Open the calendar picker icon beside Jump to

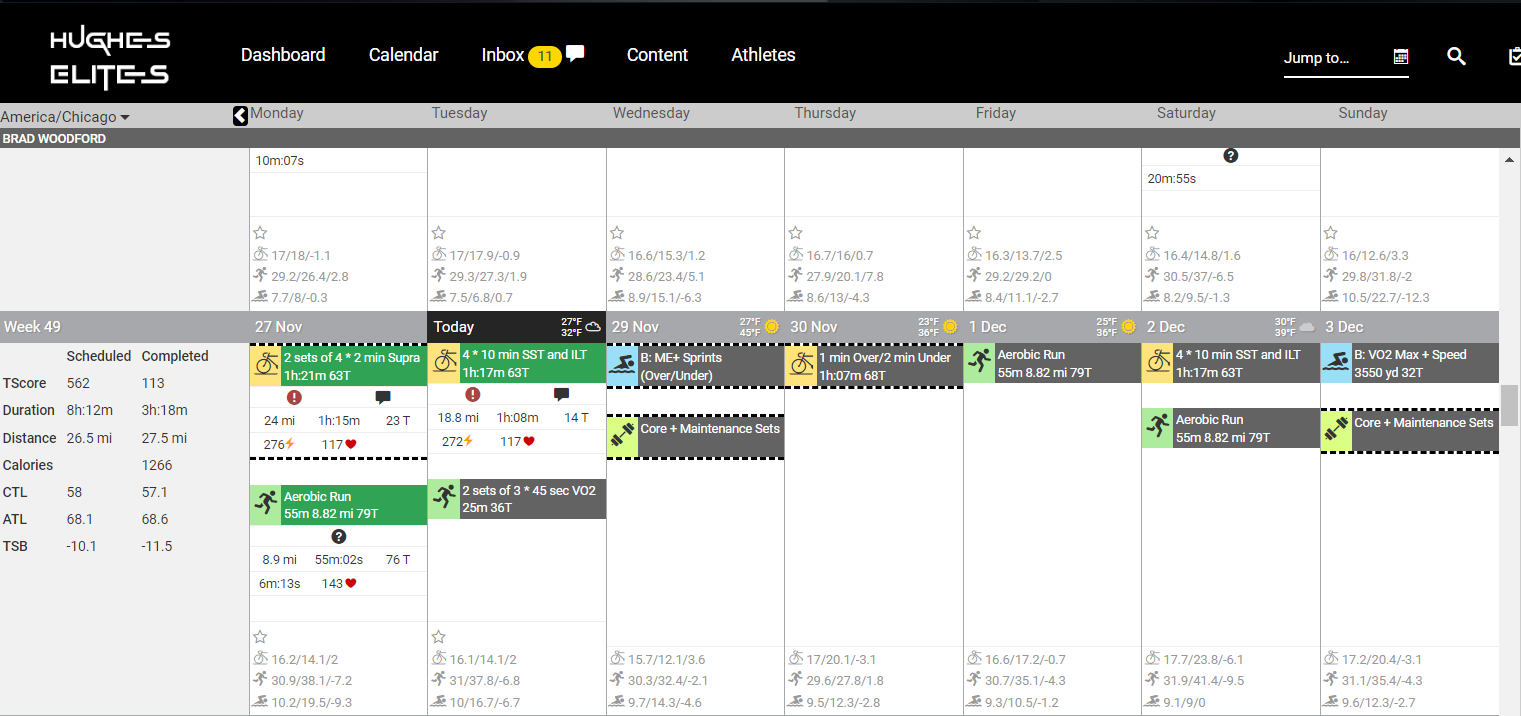coord(1401,57)
